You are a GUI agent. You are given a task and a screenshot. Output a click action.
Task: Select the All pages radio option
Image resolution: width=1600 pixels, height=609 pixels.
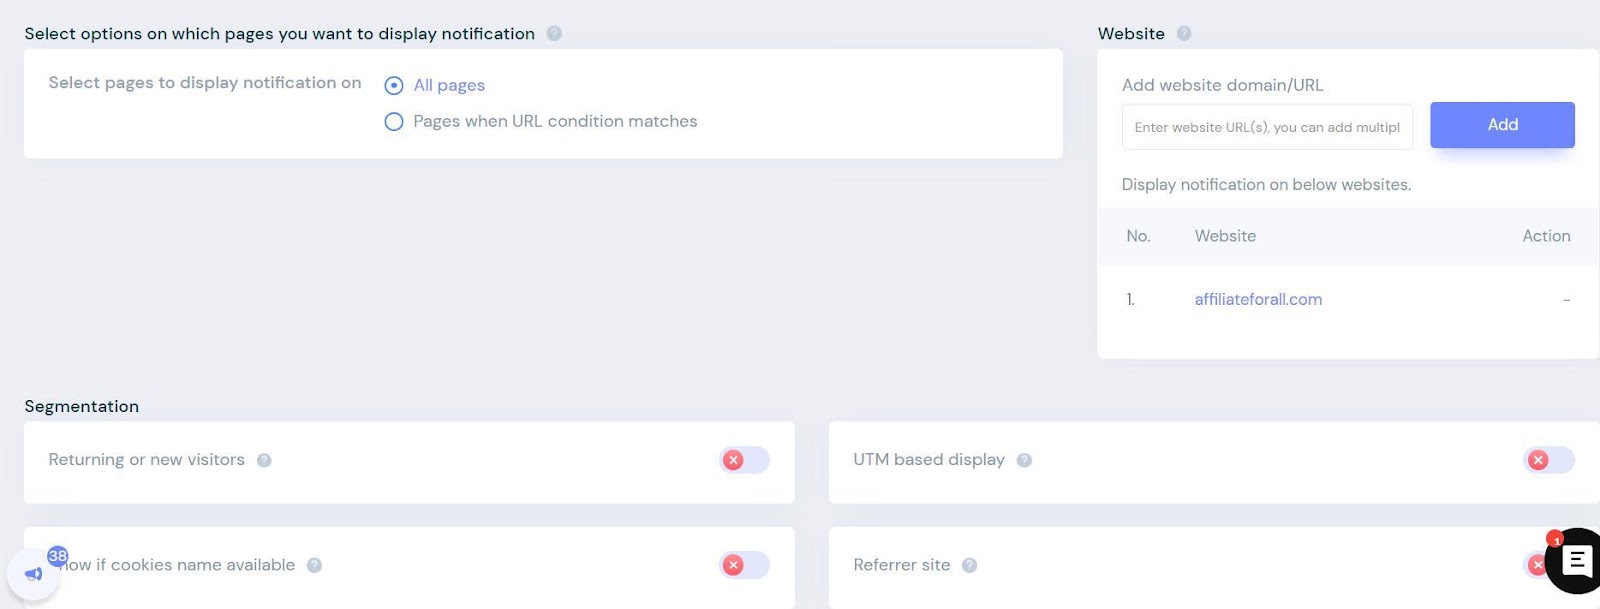pos(394,85)
